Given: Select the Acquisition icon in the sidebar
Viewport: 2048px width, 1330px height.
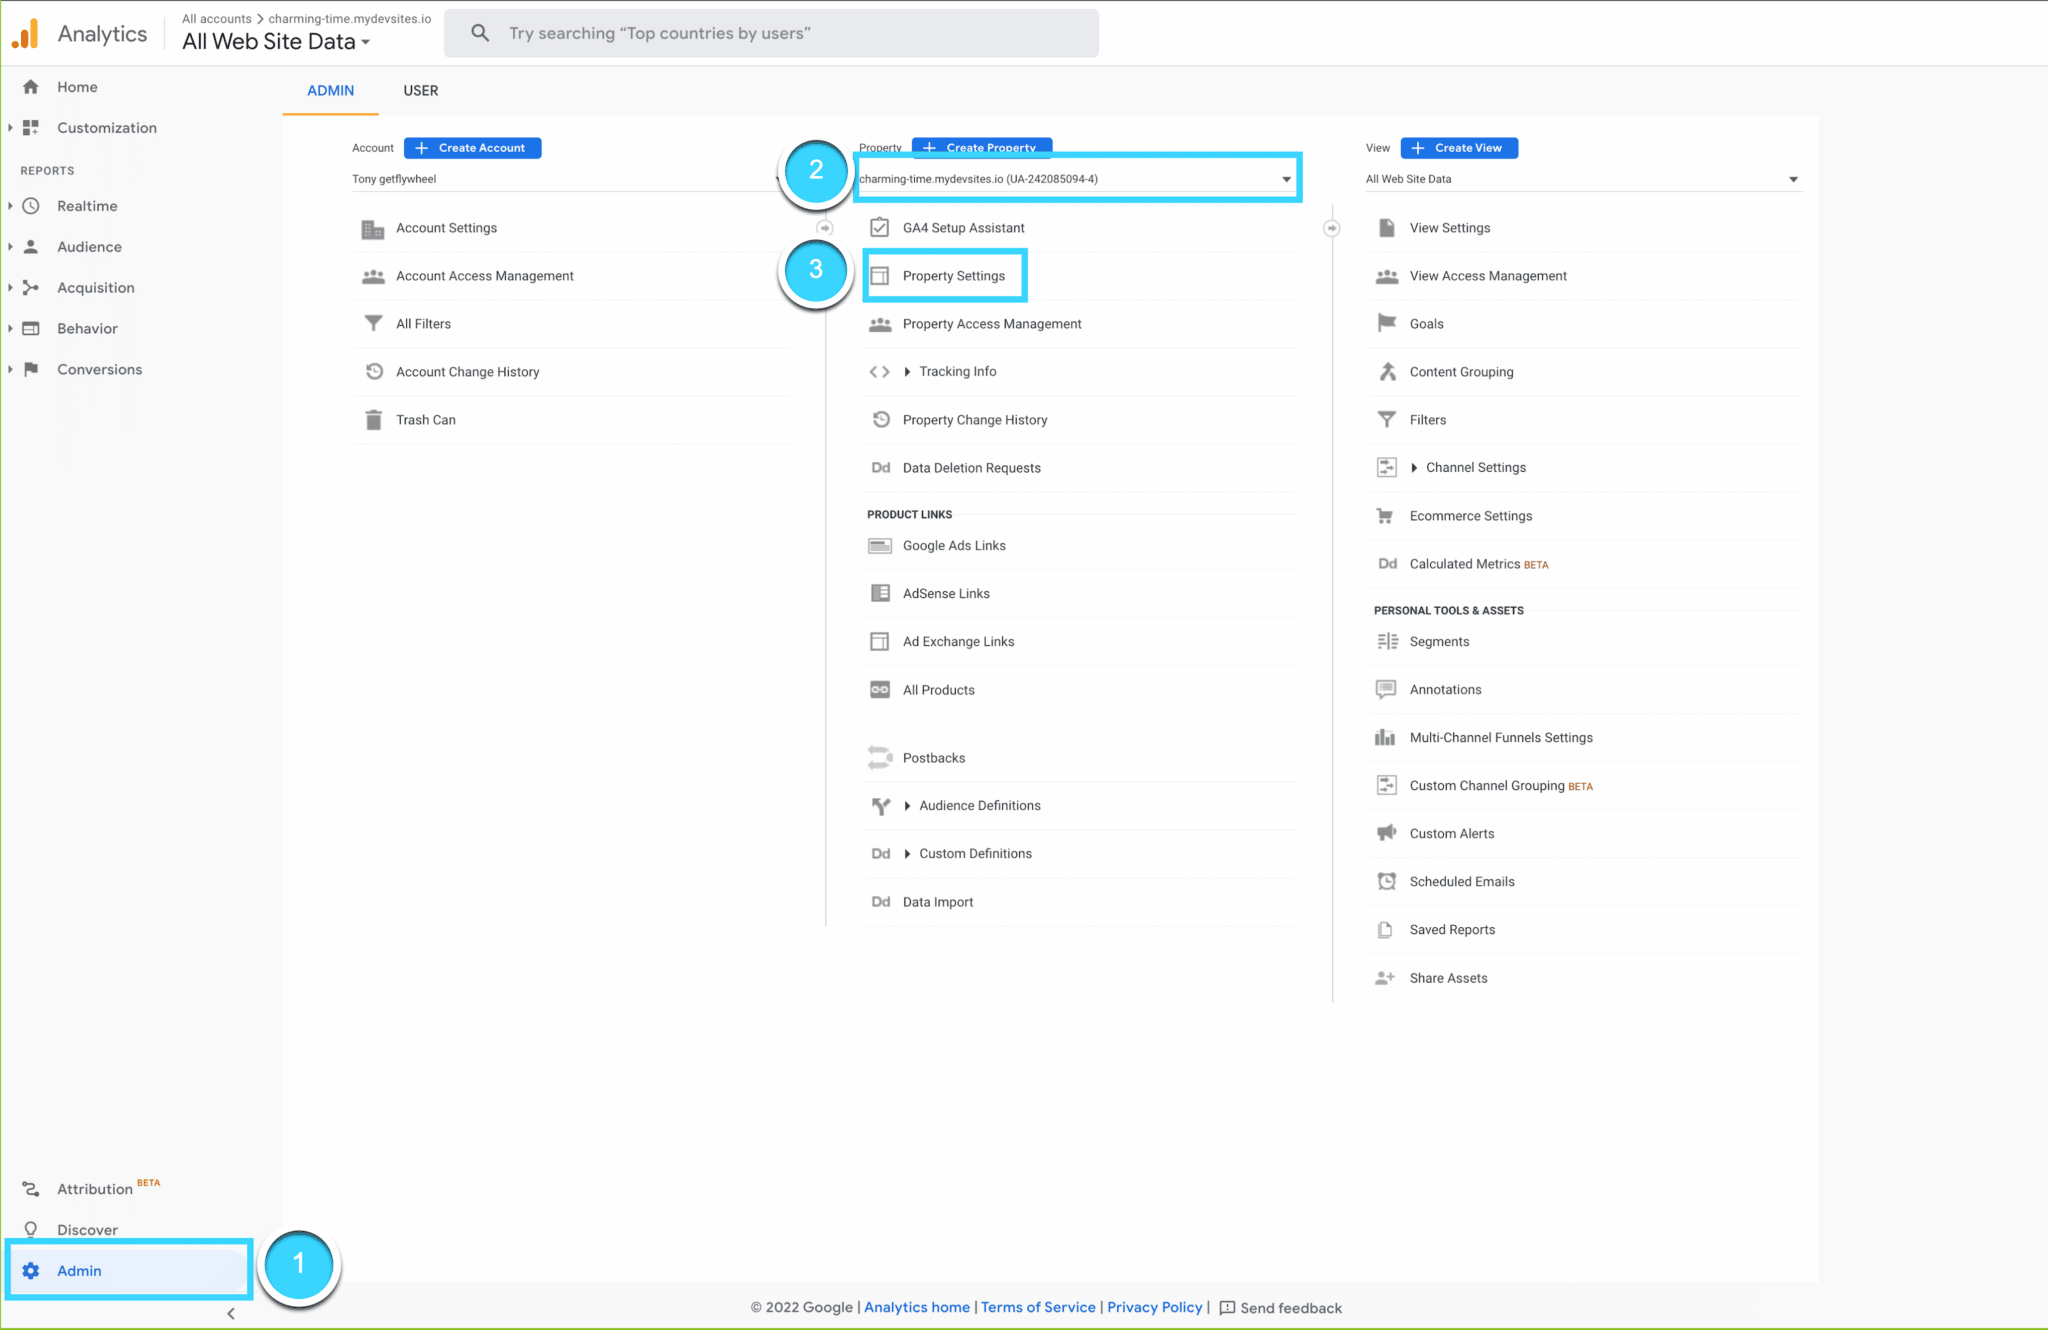Looking at the screenshot, I should point(30,287).
